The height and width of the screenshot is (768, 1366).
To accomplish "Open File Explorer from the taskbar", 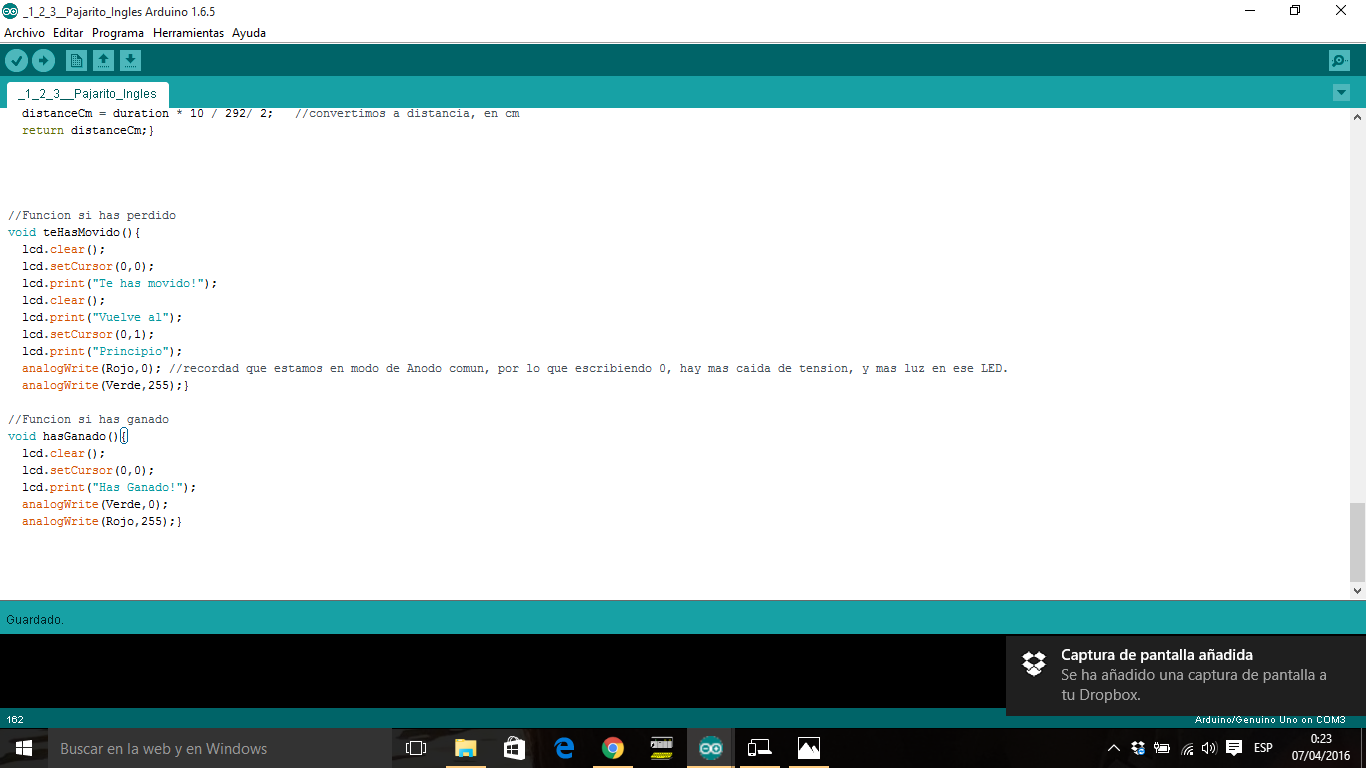I will pos(466,748).
